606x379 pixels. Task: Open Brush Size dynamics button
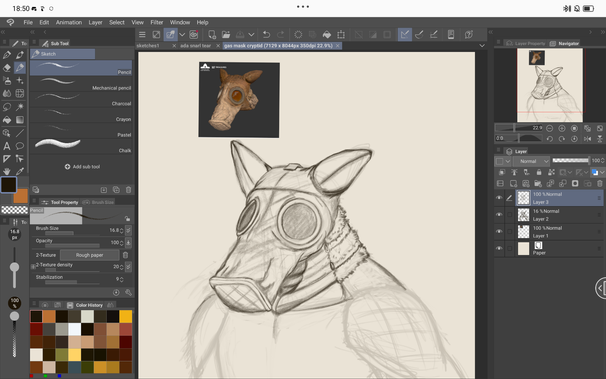pos(128,230)
